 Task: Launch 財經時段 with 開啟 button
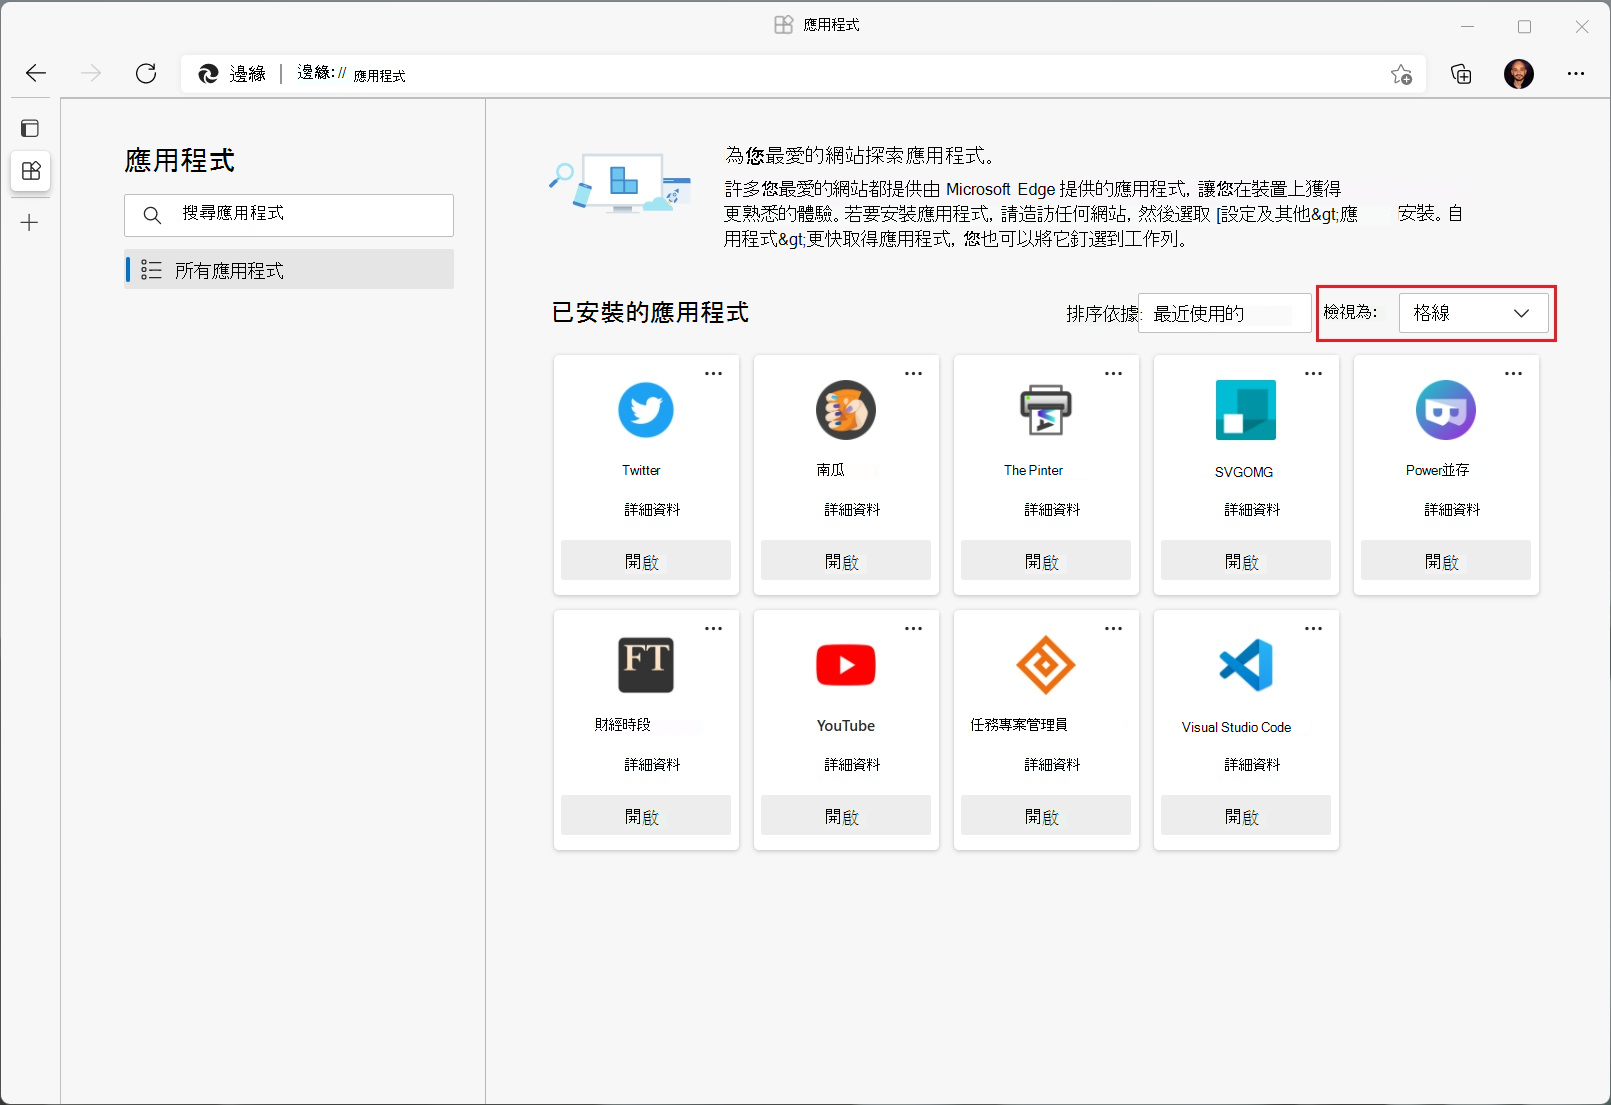646,816
